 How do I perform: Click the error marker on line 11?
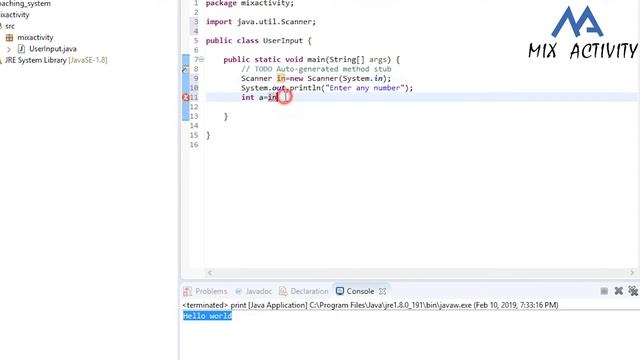185,97
